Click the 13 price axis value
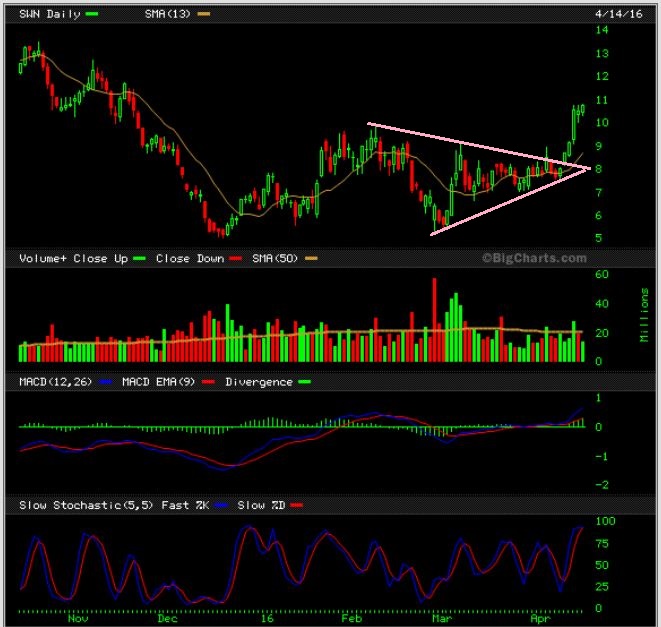The width and height of the screenshot is (661, 627). [x=602, y=54]
